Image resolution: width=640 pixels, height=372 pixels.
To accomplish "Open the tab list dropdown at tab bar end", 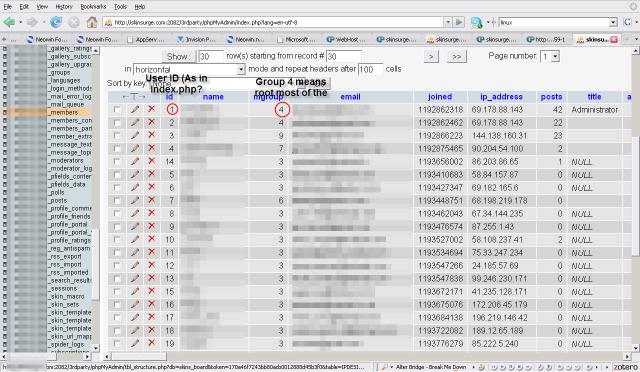I will click(636, 39).
